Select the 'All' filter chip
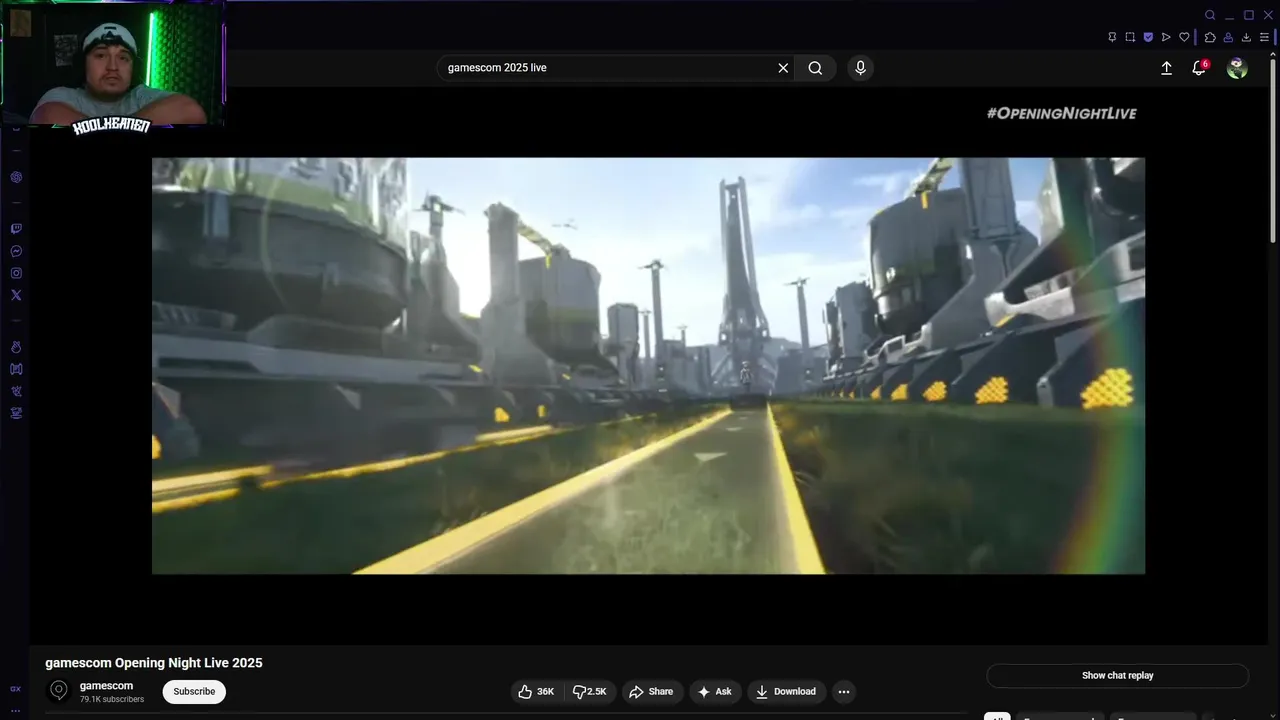The height and width of the screenshot is (720, 1280). pos(997,717)
